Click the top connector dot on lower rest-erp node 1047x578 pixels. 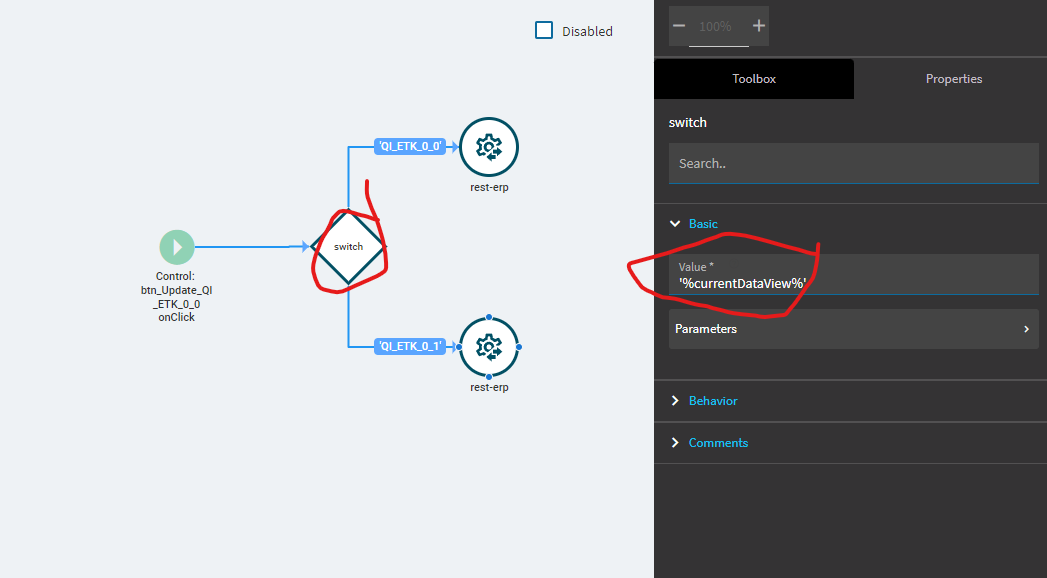489,317
